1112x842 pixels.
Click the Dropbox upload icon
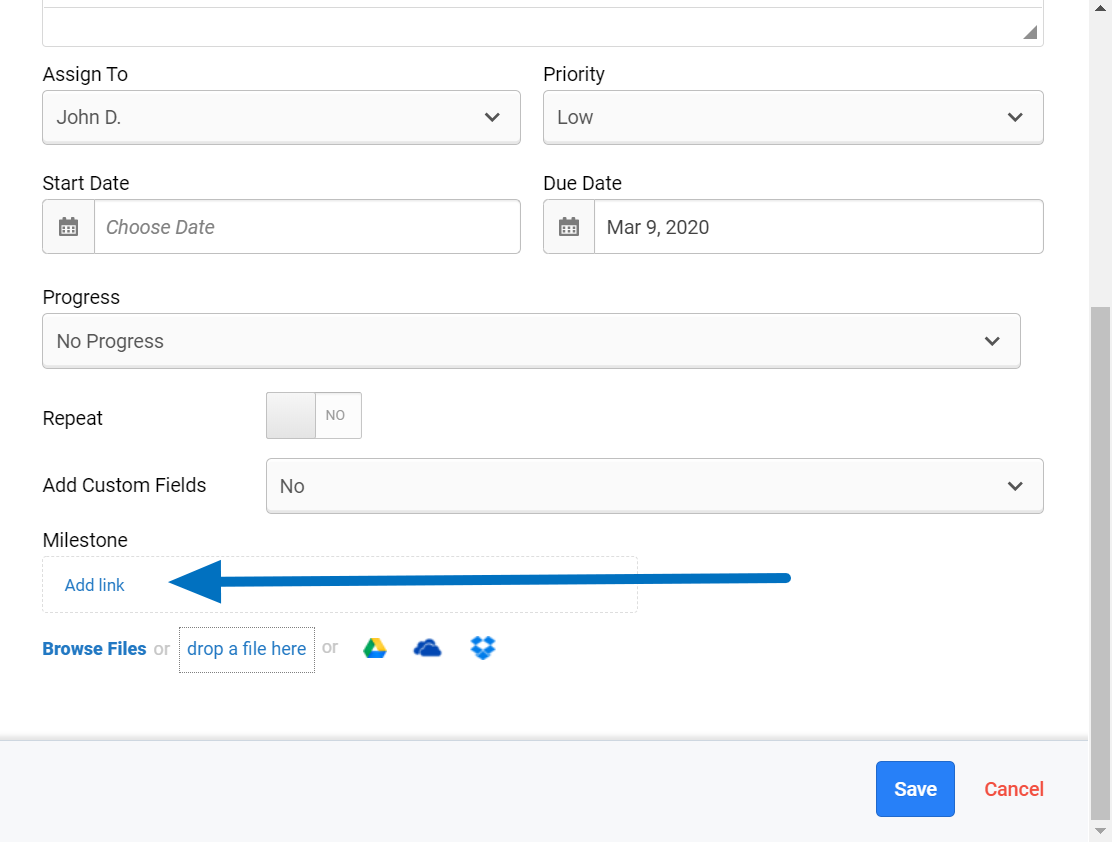[x=483, y=648]
